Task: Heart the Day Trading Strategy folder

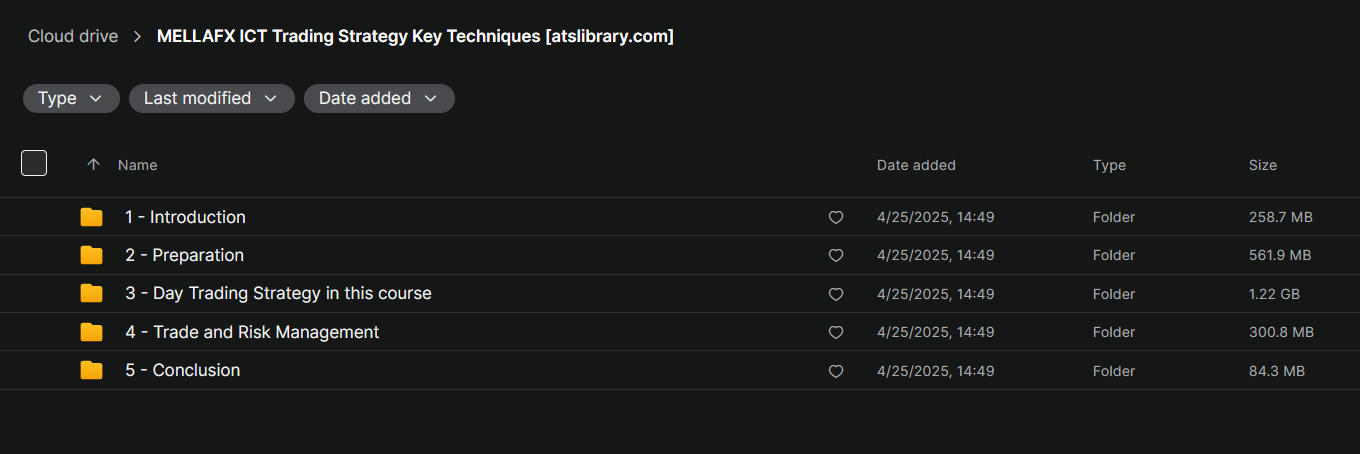Action: pyautogui.click(x=836, y=295)
